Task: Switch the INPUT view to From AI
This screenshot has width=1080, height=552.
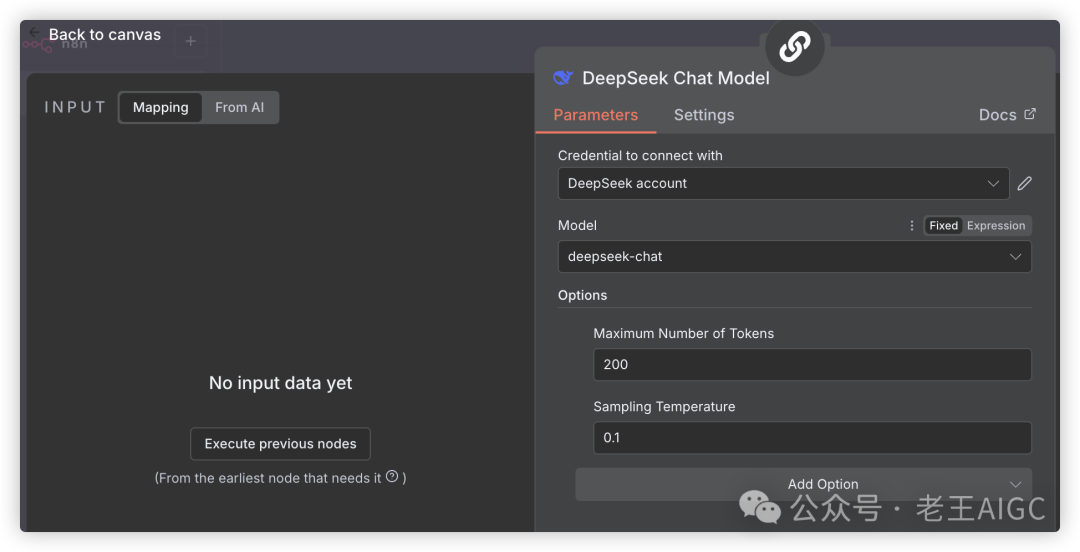Action: coord(240,108)
